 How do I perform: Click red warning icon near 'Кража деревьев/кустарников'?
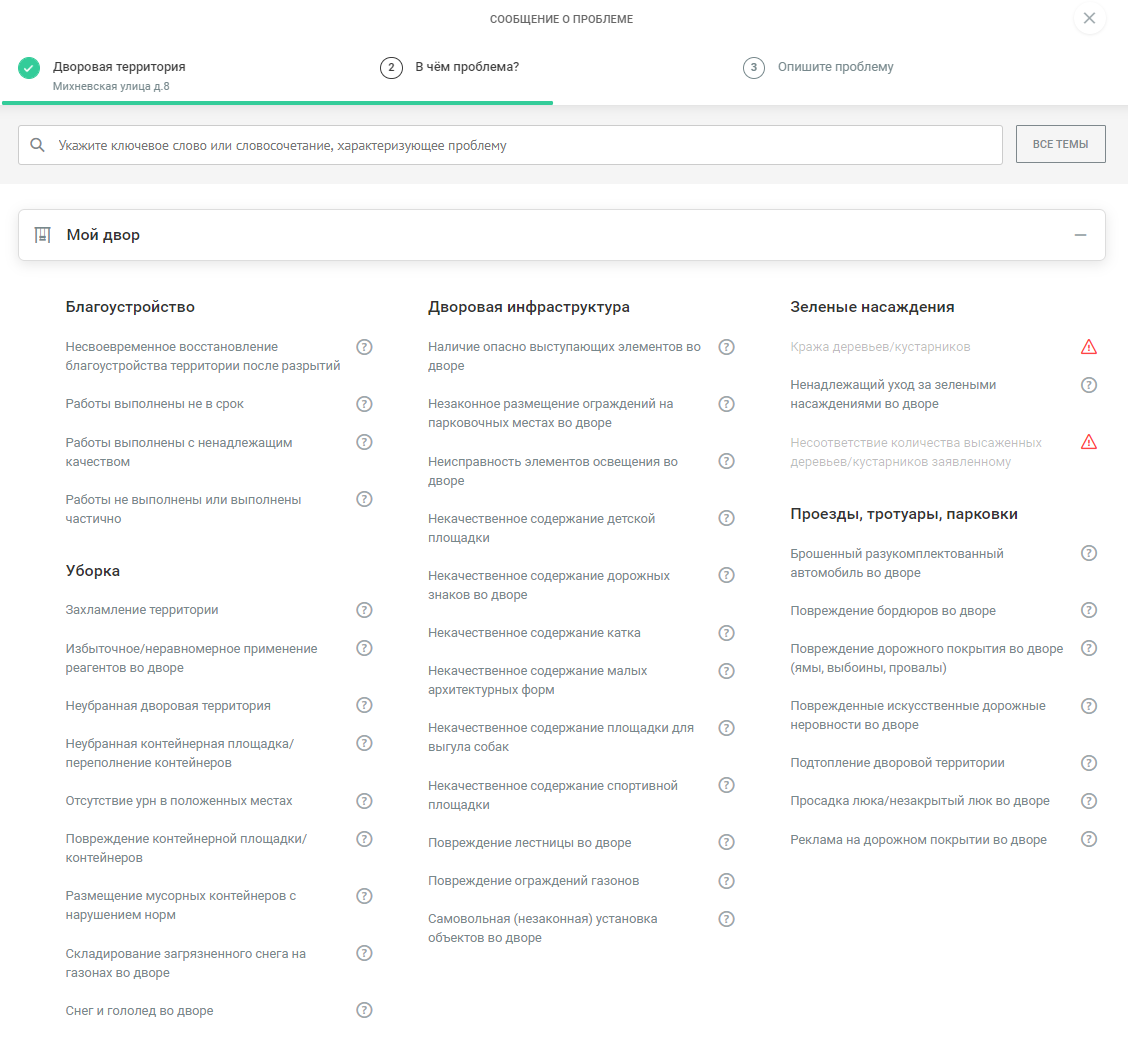click(1089, 347)
